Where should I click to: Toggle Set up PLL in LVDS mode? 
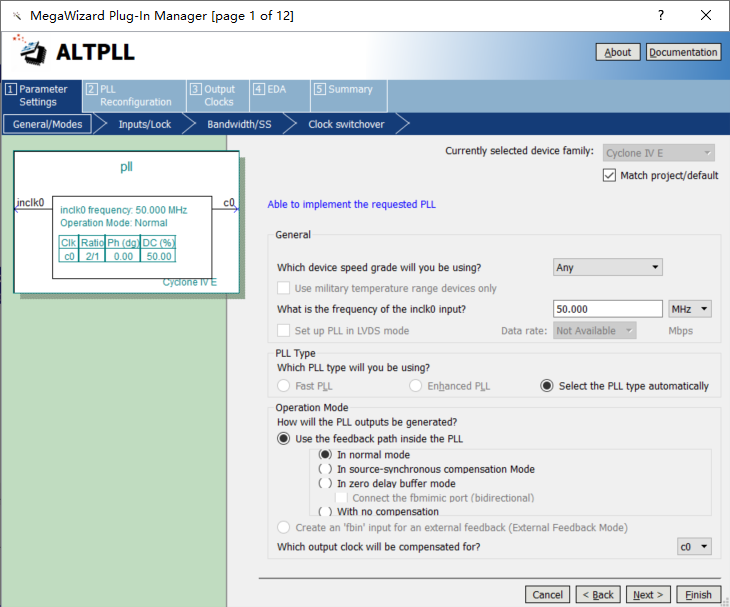284,330
